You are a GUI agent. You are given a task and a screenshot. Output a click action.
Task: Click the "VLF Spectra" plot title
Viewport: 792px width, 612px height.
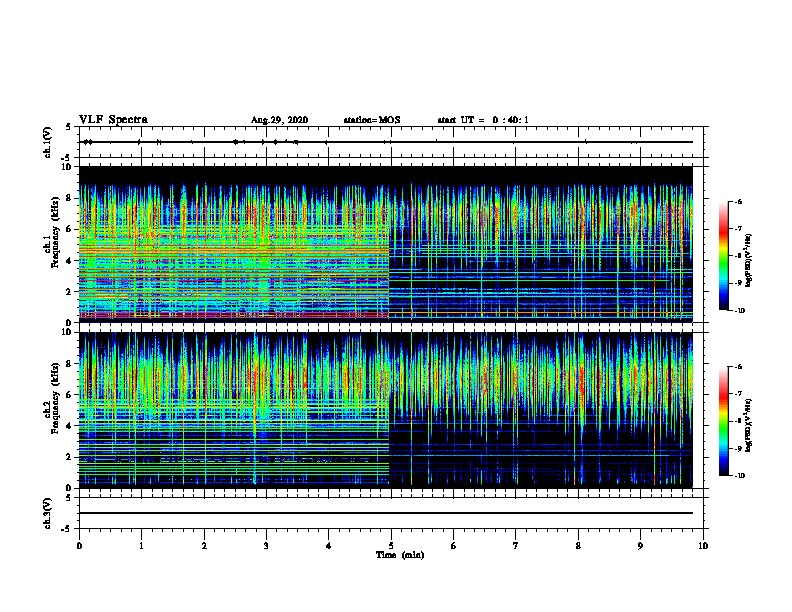coord(113,120)
